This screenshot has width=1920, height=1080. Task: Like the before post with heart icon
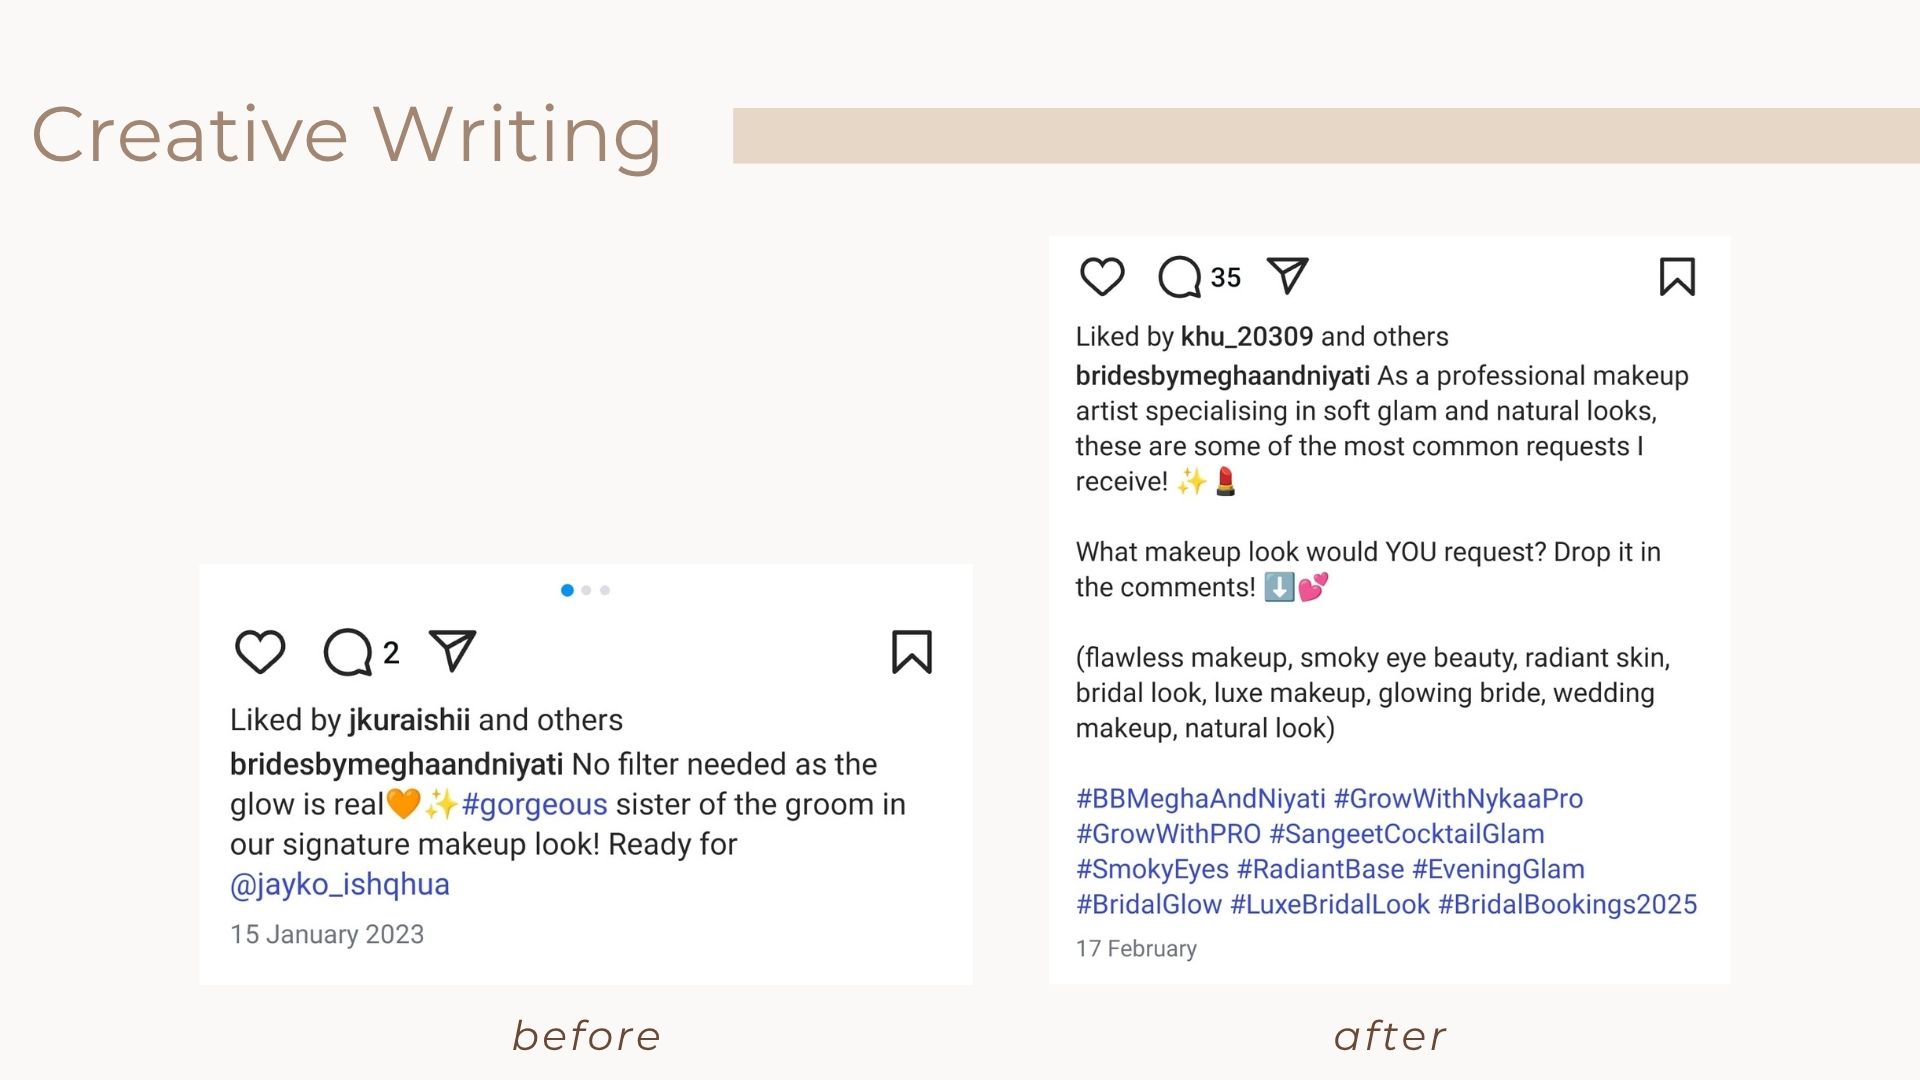pos(260,652)
